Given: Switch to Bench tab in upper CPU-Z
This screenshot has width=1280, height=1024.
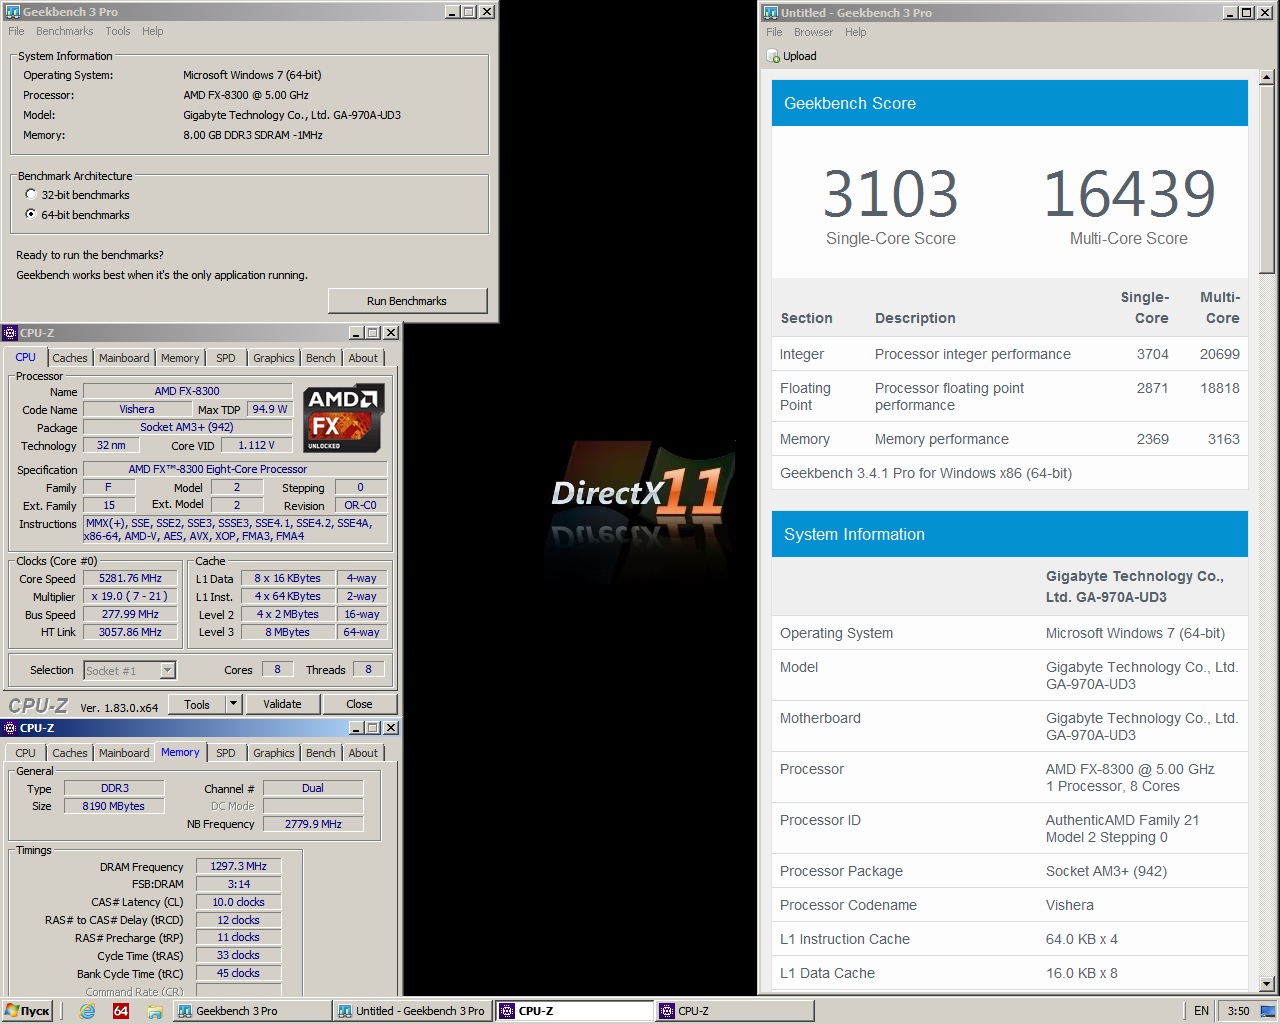Looking at the screenshot, I should point(321,358).
